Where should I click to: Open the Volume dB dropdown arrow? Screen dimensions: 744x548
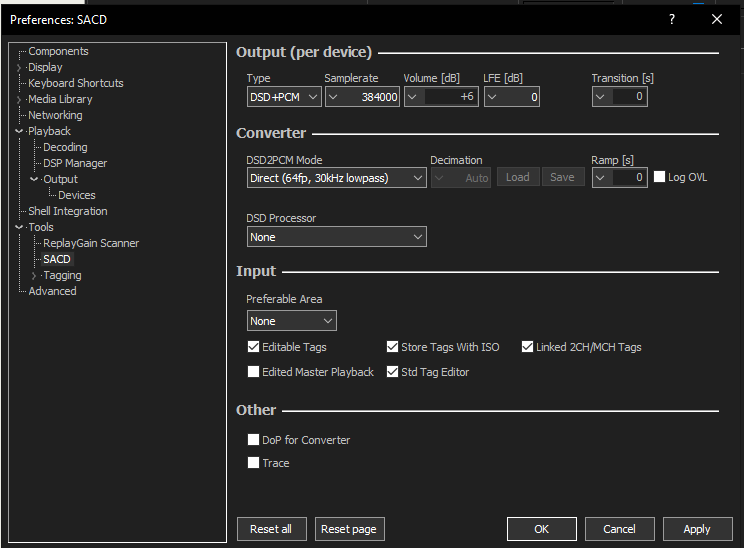(x=413, y=97)
